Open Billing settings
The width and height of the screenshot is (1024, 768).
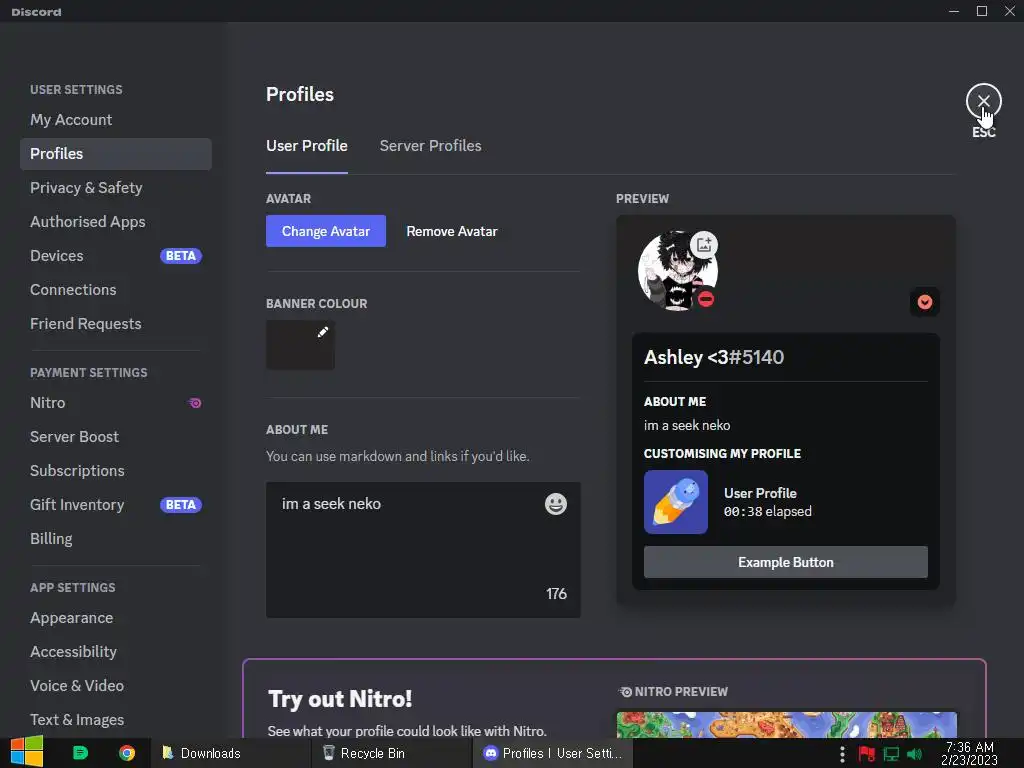pos(116,538)
